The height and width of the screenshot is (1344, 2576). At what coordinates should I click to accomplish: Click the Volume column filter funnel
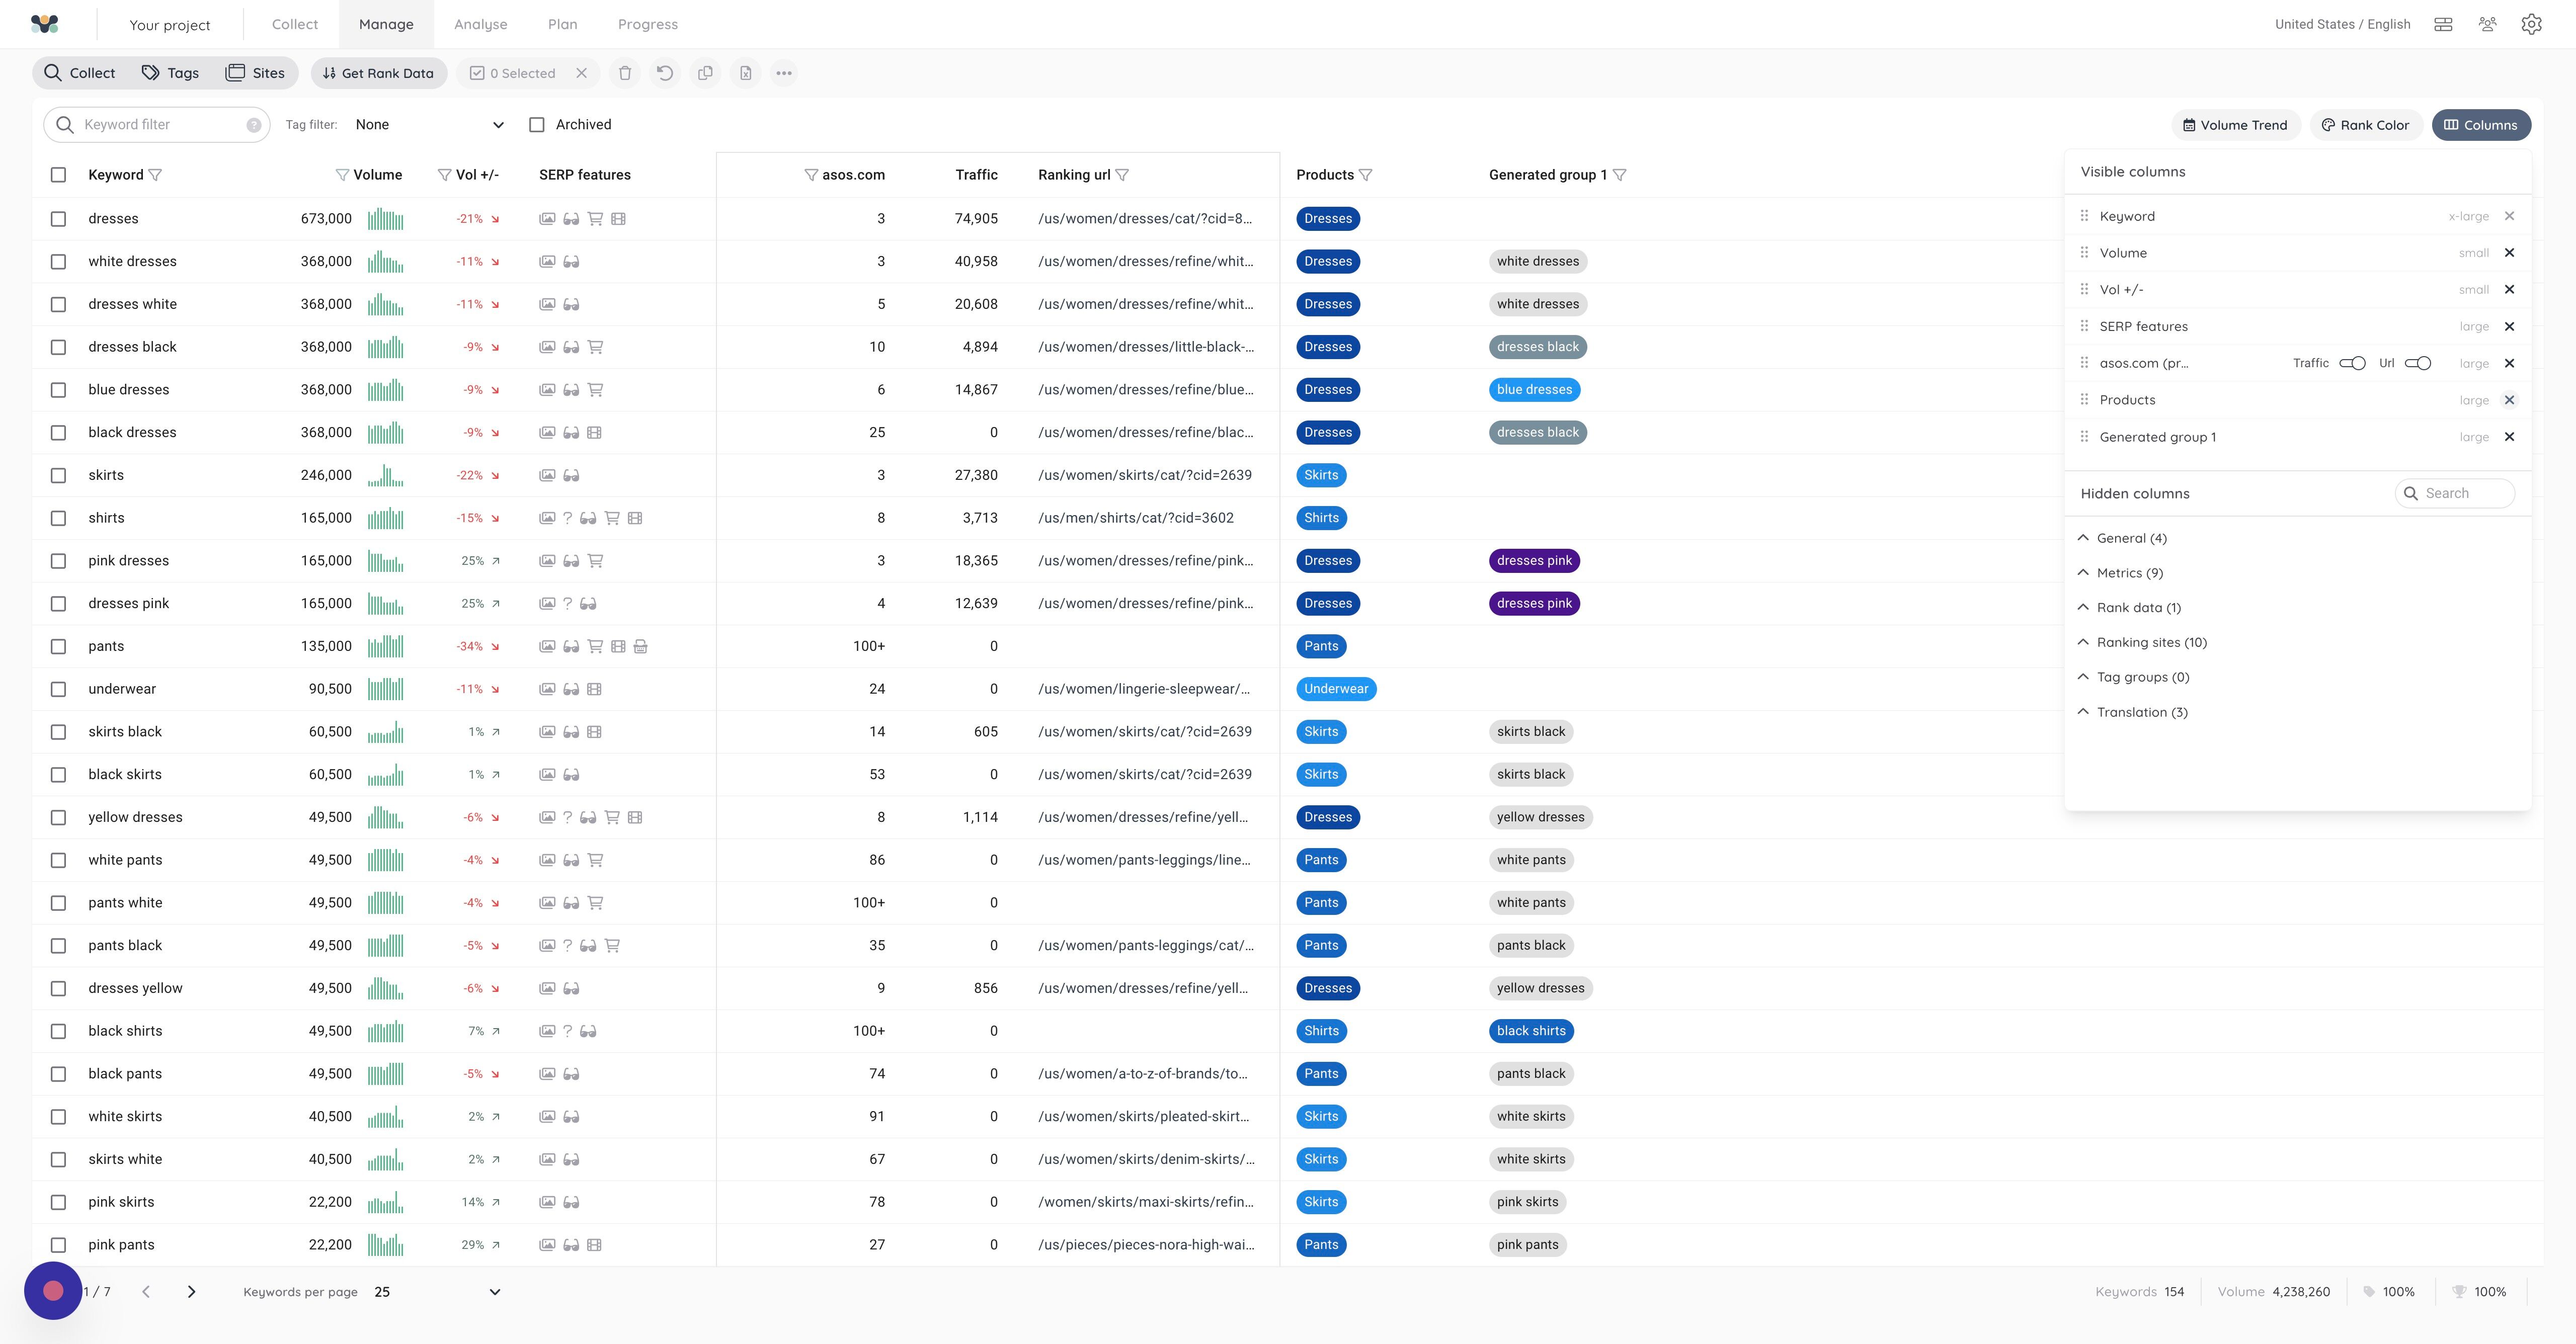(x=342, y=175)
